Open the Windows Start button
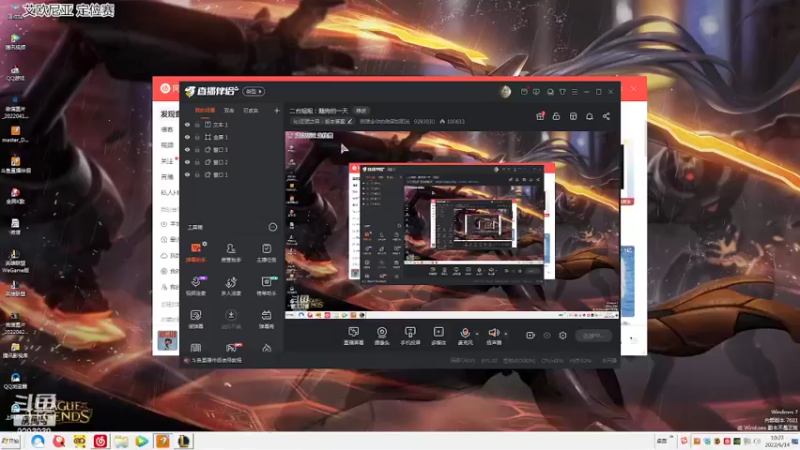Viewport: 800px width, 450px height. [10, 441]
